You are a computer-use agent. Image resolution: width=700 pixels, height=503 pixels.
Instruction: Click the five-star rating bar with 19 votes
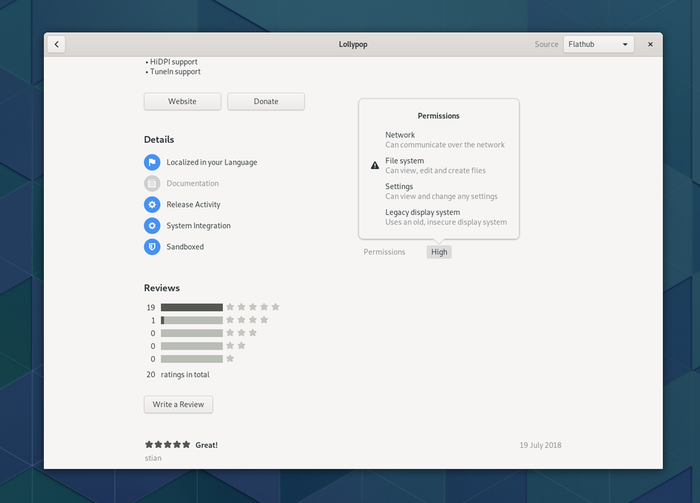192,307
